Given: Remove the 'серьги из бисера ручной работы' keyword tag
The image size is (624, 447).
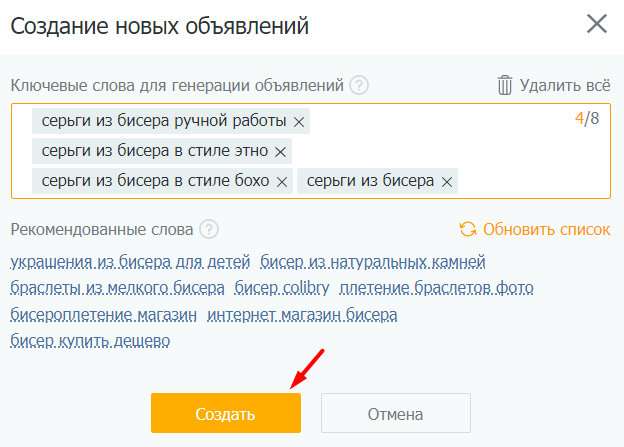Looking at the screenshot, I should [x=298, y=122].
